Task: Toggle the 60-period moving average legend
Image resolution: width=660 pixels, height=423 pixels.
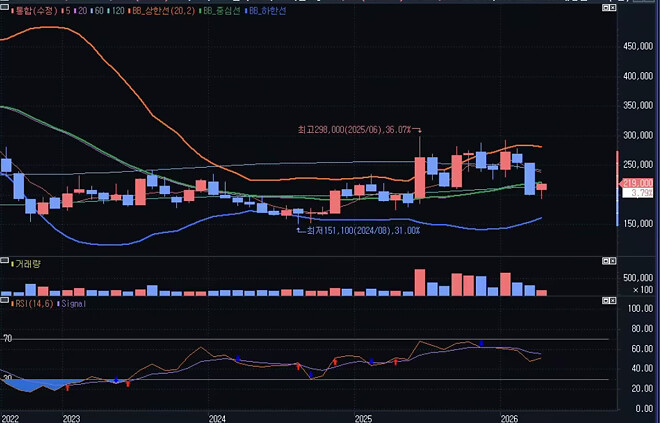Action: pyautogui.click(x=99, y=9)
